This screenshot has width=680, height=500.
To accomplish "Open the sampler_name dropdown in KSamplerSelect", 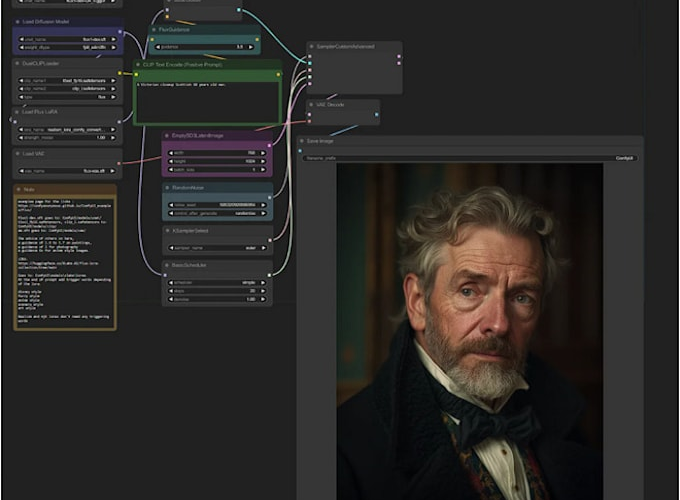I will pos(217,247).
